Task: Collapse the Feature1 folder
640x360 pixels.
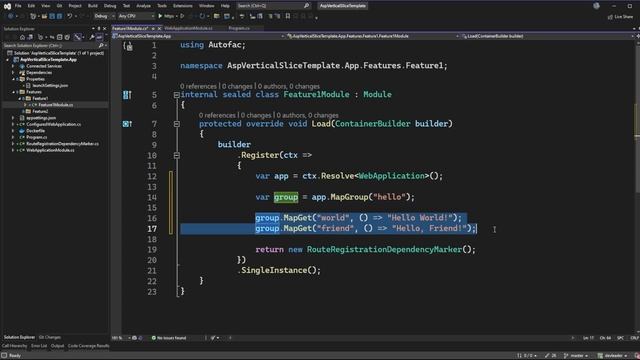Action: tap(19, 98)
